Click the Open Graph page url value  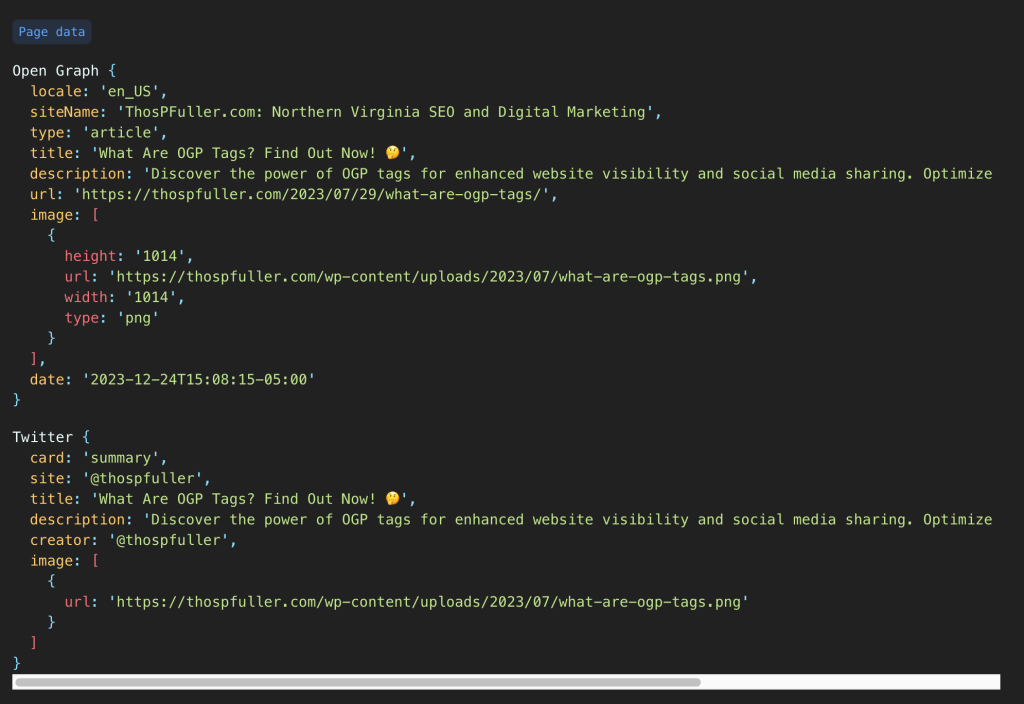point(312,195)
